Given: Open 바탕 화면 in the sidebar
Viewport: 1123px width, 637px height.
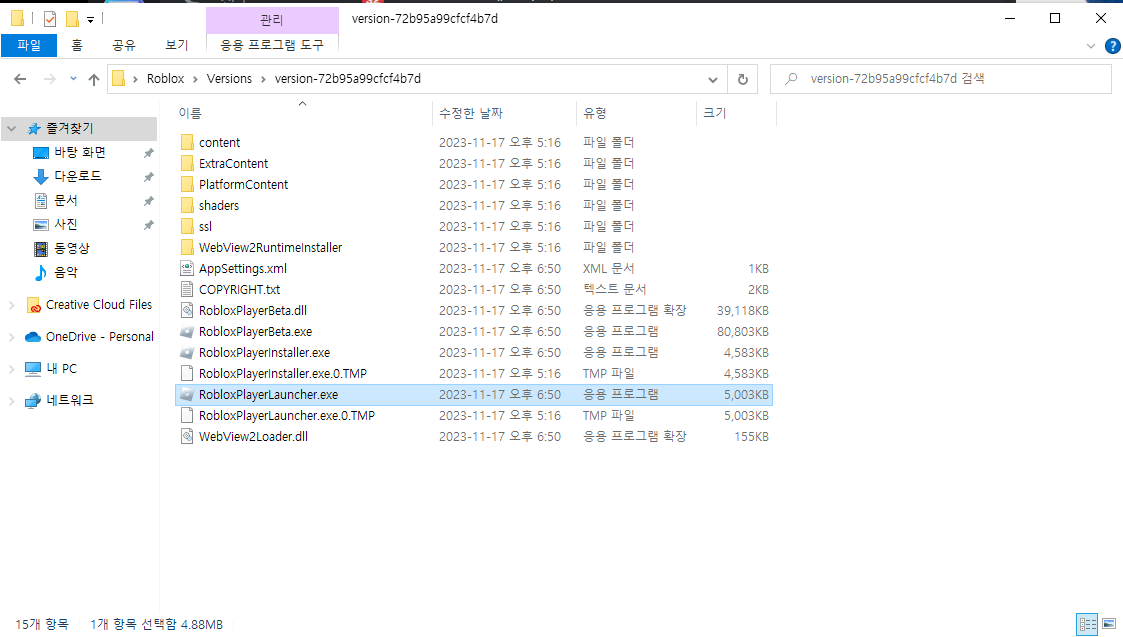Looking at the screenshot, I should [79, 153].
